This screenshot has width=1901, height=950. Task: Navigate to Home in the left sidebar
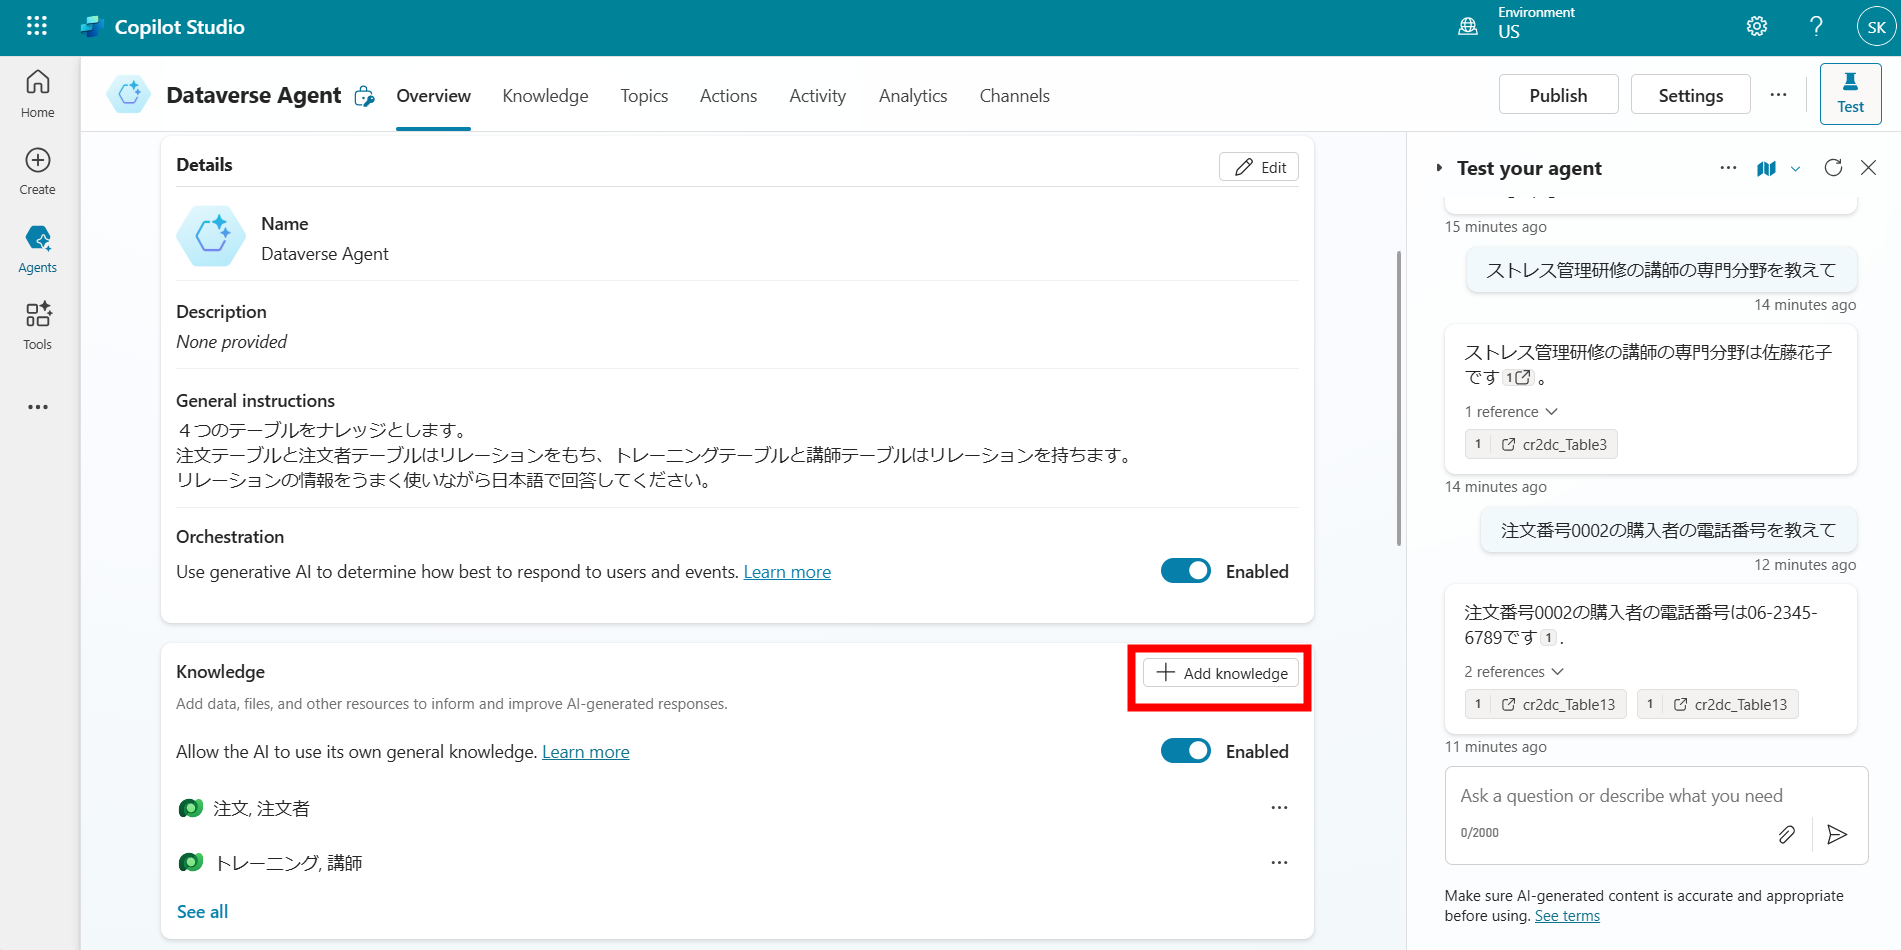point(37,93)
